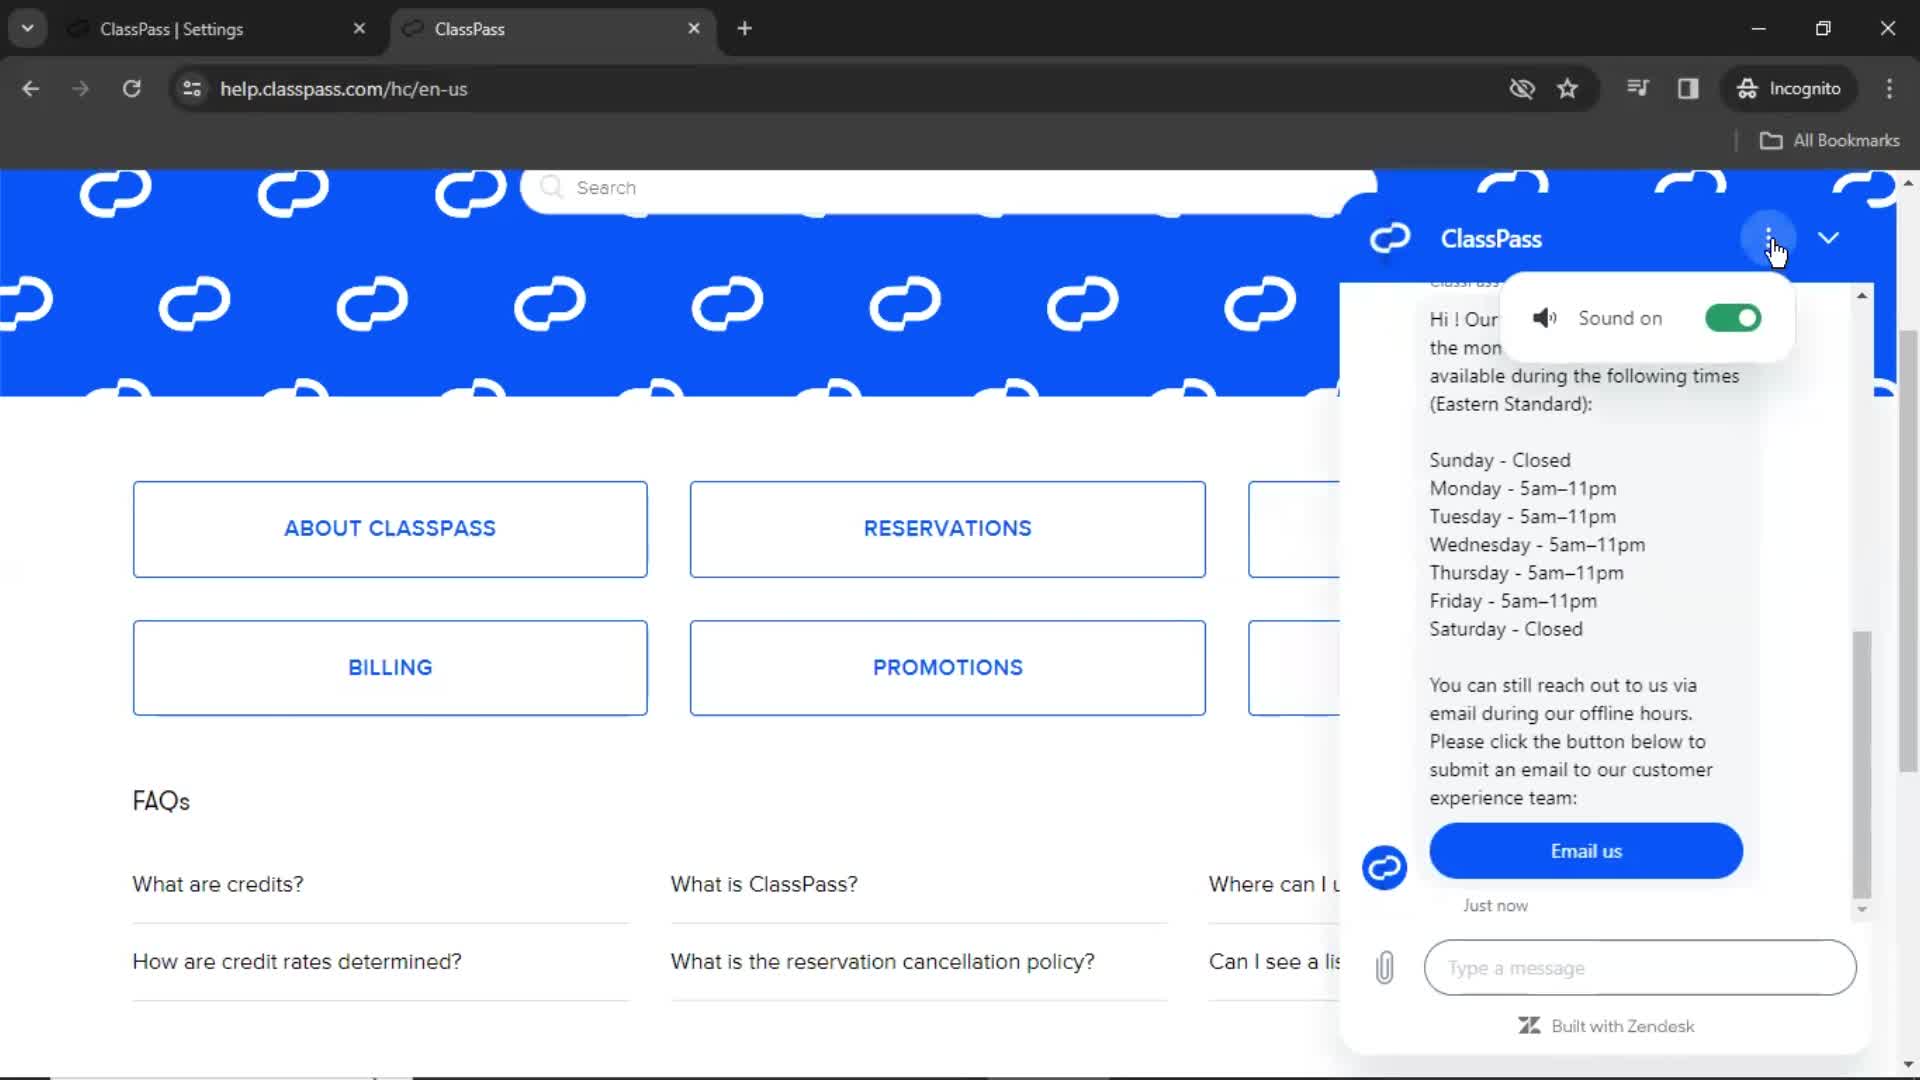Click the ABOUT CLASSPASS section link

(389, 529)
